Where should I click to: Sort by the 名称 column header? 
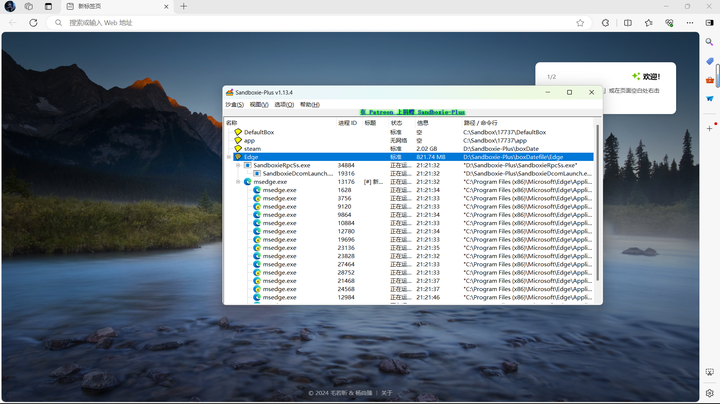click(280, 123)
